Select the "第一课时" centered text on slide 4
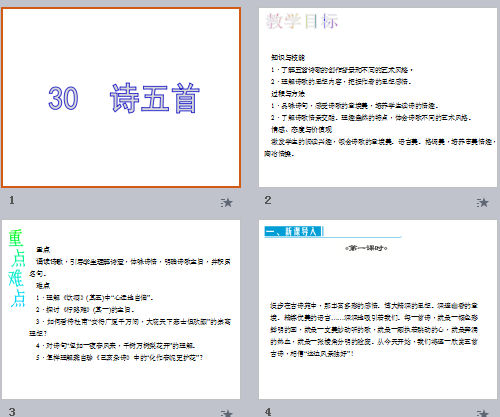Image resolution: width=500 pixels, height=417 pixels. 366,248
